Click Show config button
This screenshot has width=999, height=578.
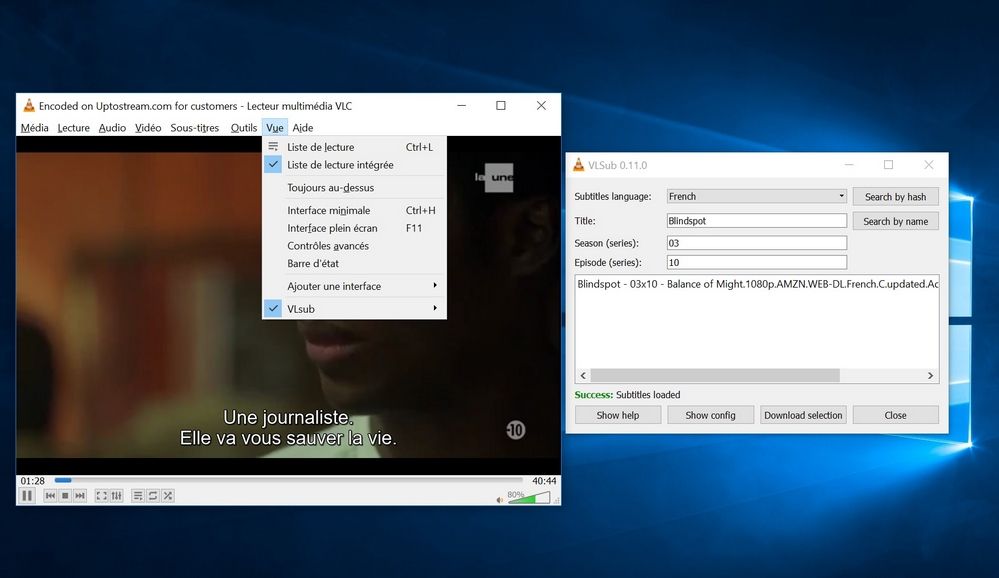(710, 415)
